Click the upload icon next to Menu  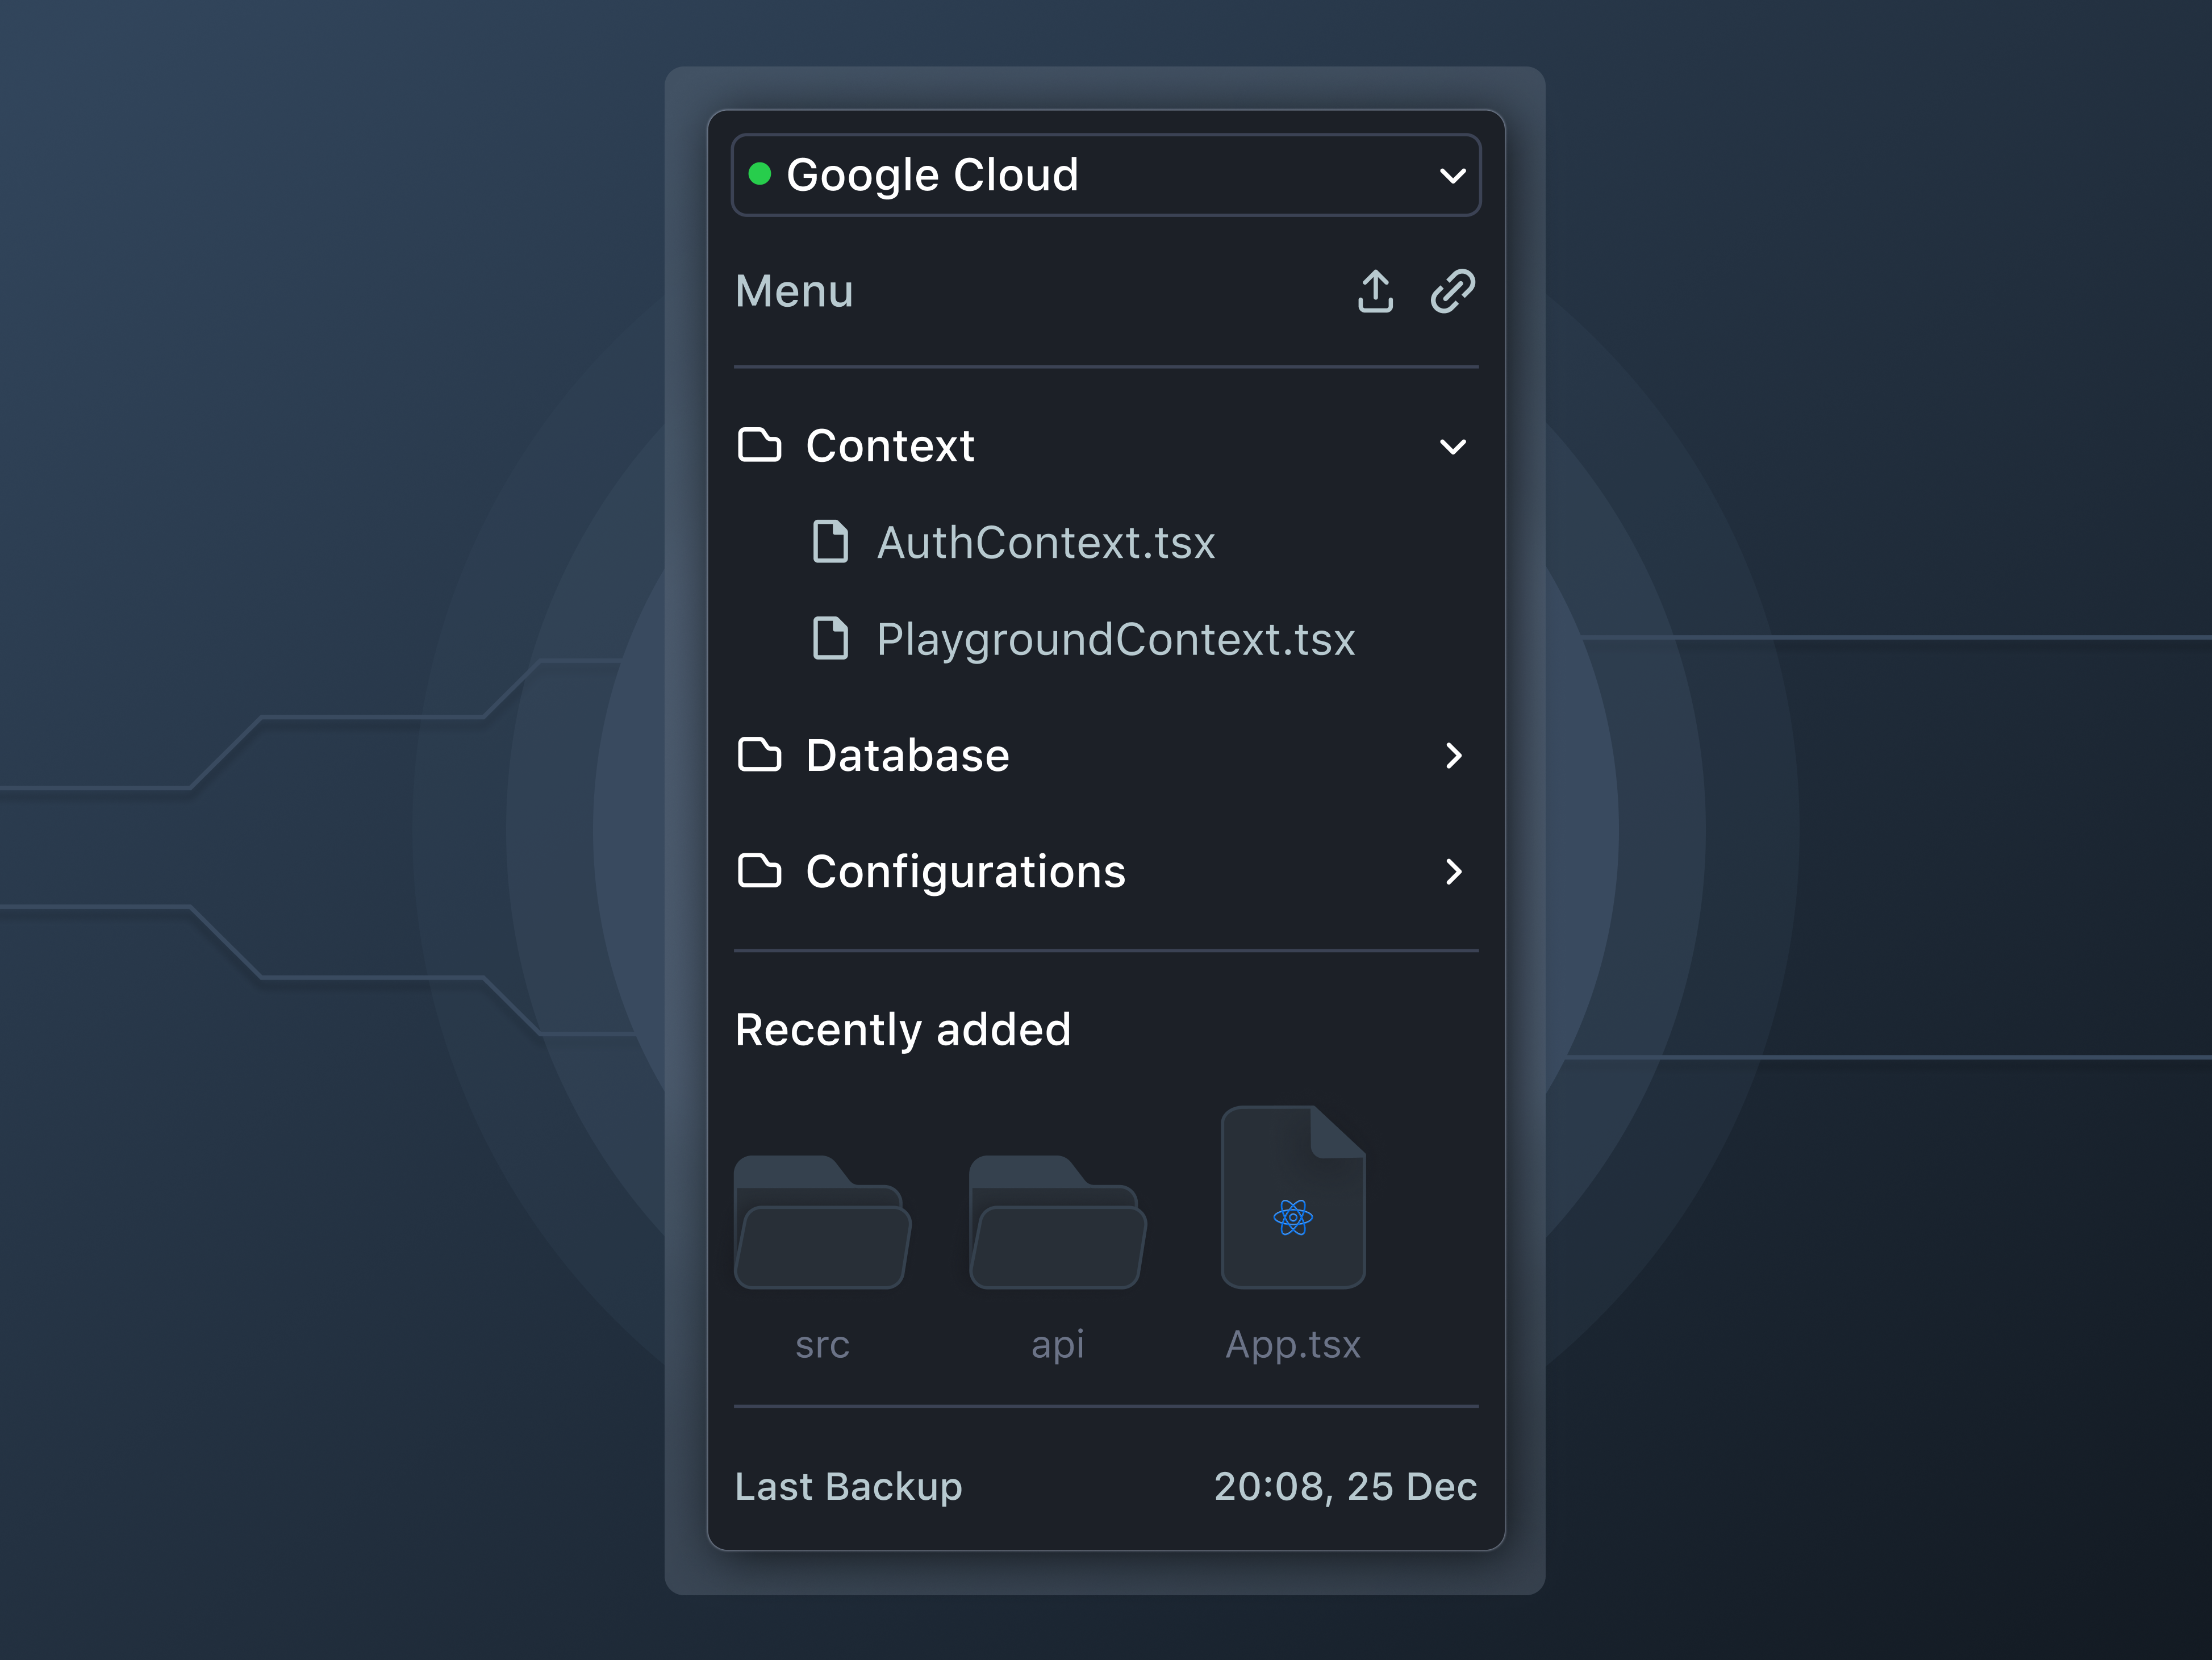coord(1375,291)
